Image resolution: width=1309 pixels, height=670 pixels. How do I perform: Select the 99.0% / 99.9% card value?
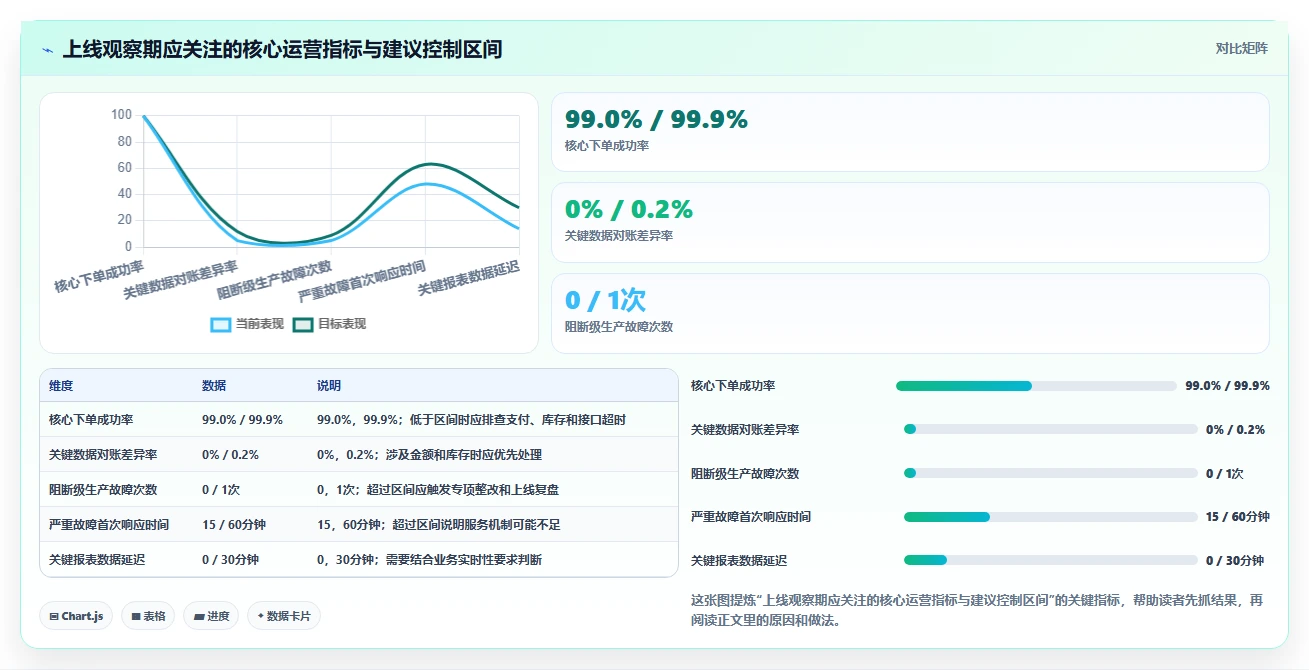click(x=656, y=119)
